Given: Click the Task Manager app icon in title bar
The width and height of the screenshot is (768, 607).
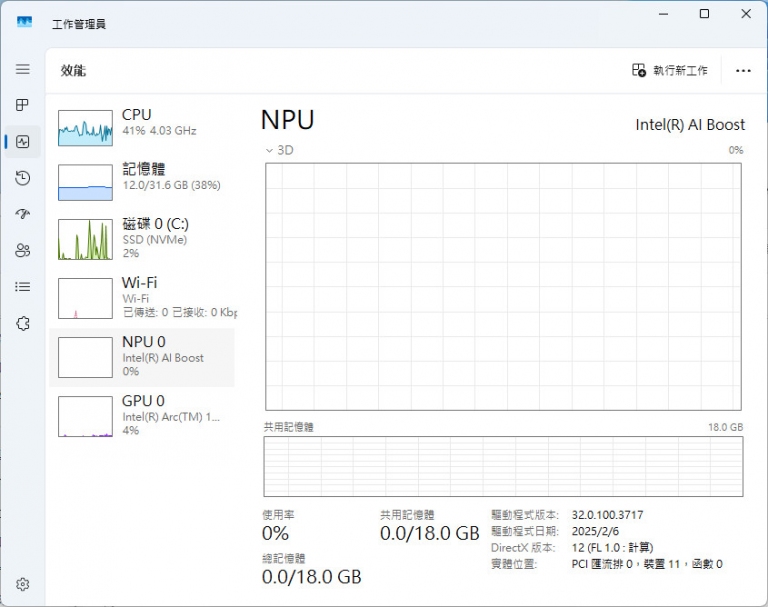Looking at the screenshot, I should [24, 23].
